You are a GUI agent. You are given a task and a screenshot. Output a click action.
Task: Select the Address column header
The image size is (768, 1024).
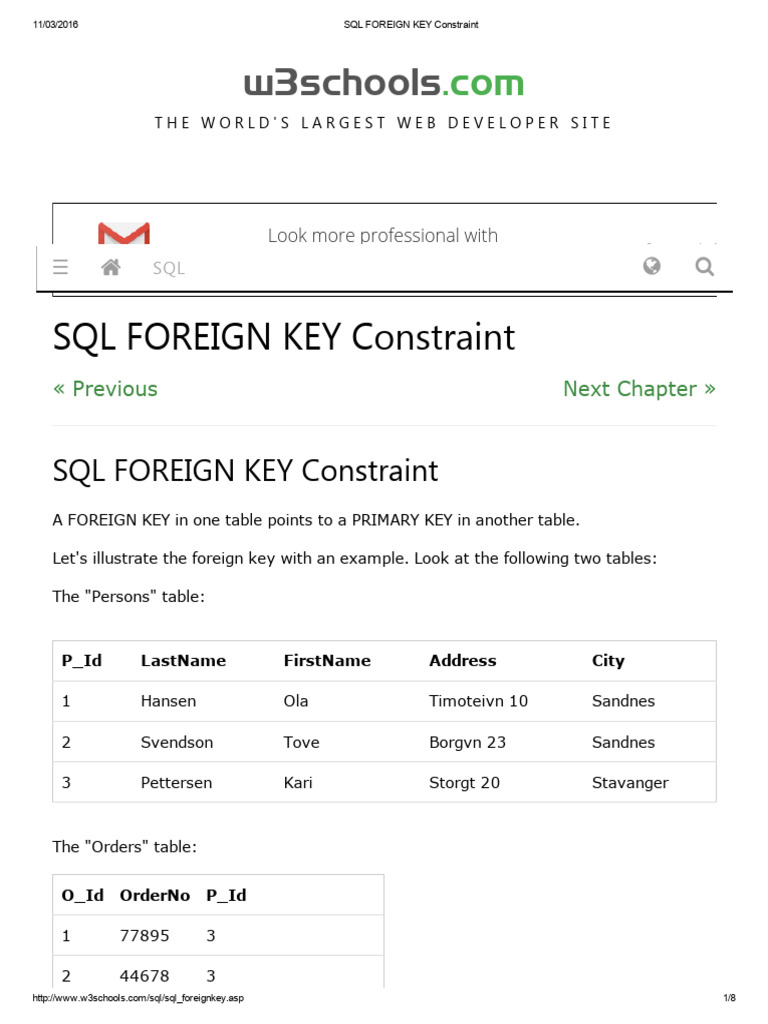coord(462,661)
